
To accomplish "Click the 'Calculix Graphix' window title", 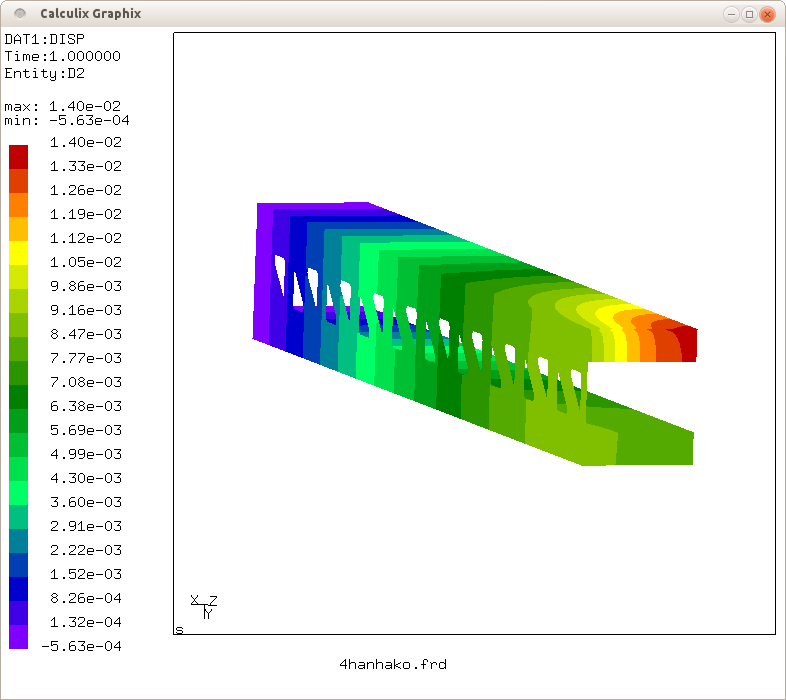I will click(x=91, y=14).
